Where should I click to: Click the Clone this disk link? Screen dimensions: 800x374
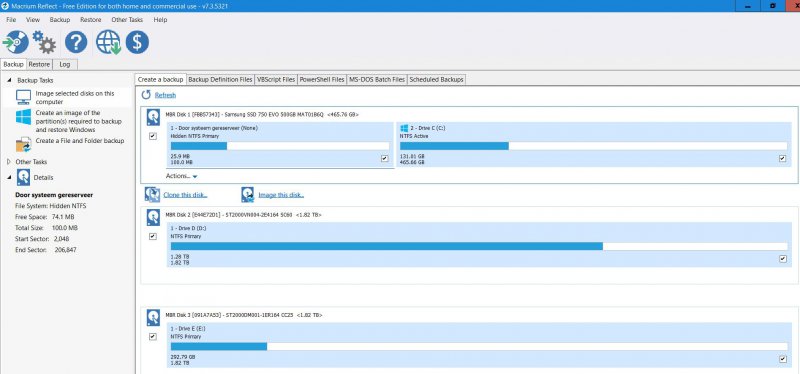[x=185, y=195]
